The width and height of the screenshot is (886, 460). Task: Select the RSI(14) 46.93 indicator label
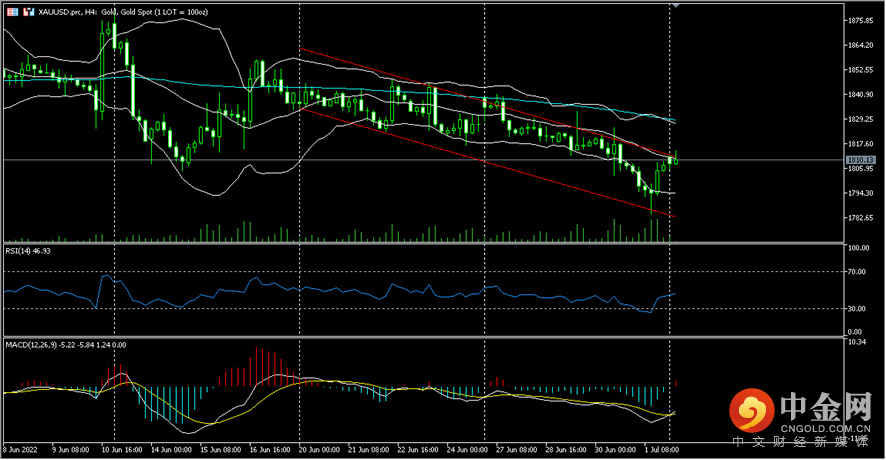pyautogui.click(x=28, y=251)
